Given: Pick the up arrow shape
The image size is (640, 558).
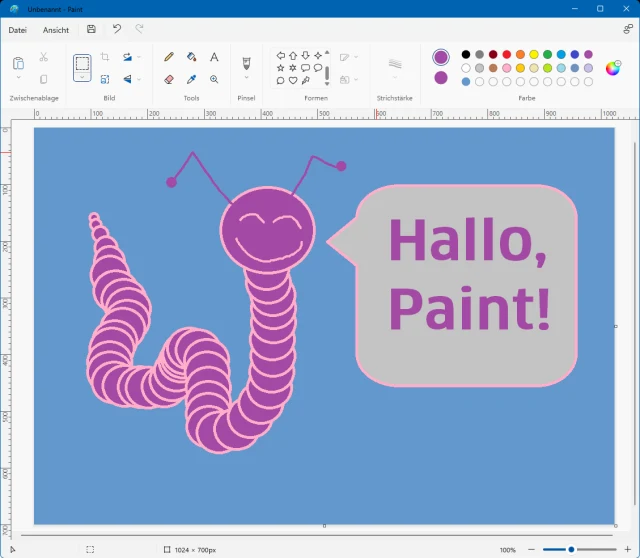Looking at the screenshot, I should click(293, 56).
